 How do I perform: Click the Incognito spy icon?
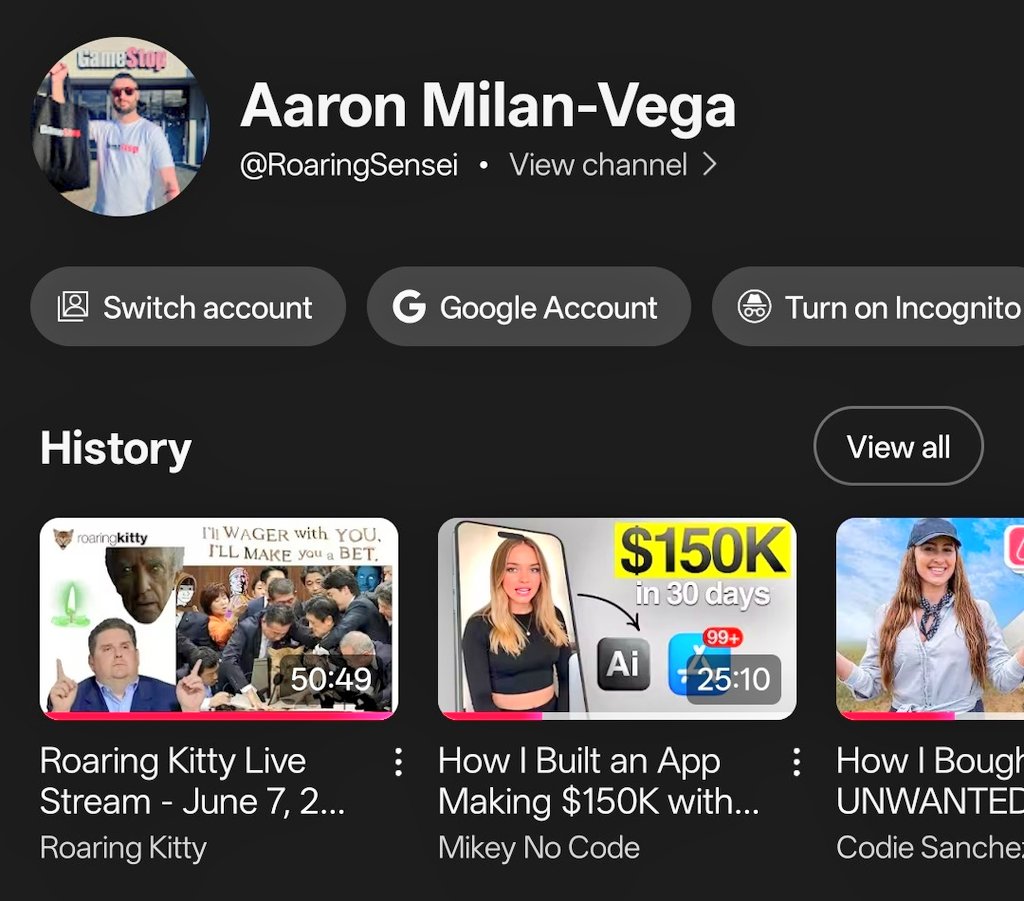pos(754,307)
